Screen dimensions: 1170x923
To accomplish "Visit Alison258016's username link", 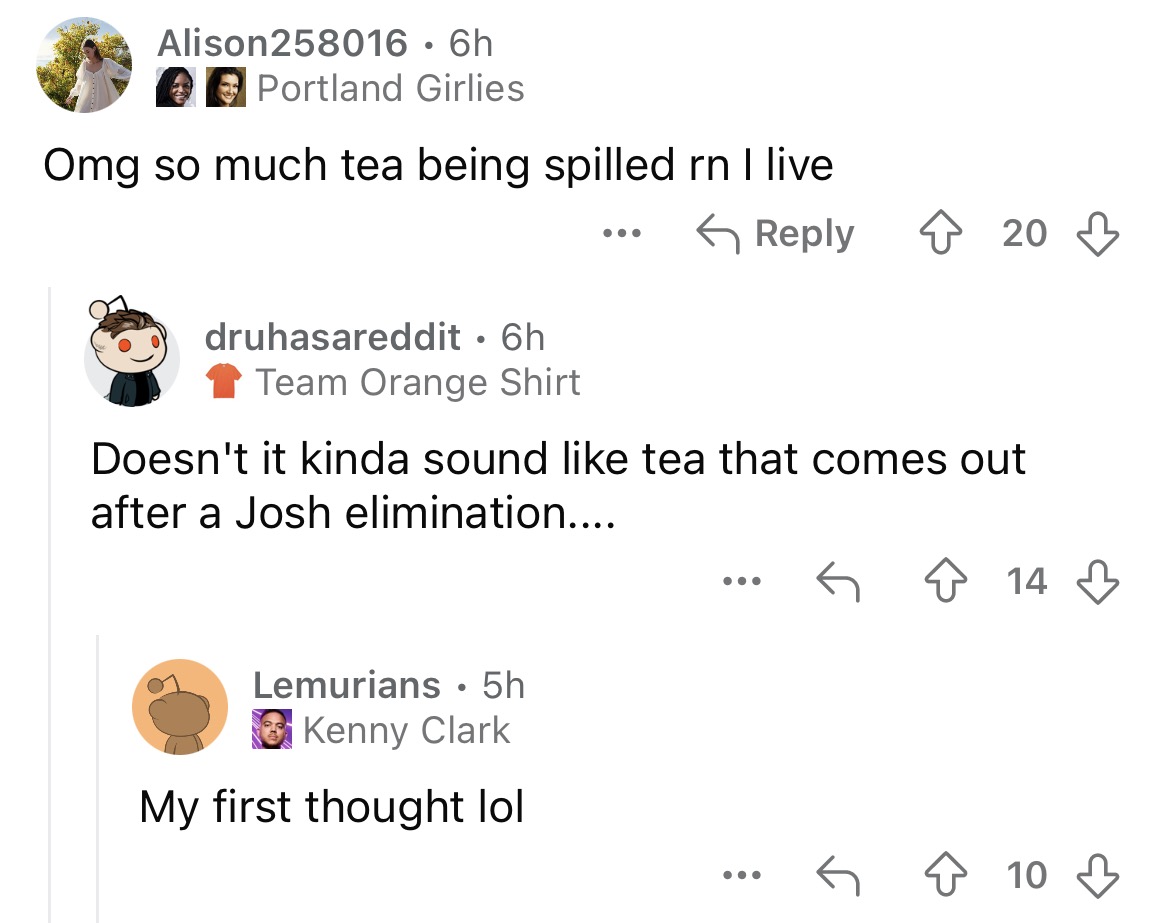I will (x=282, y=43).
